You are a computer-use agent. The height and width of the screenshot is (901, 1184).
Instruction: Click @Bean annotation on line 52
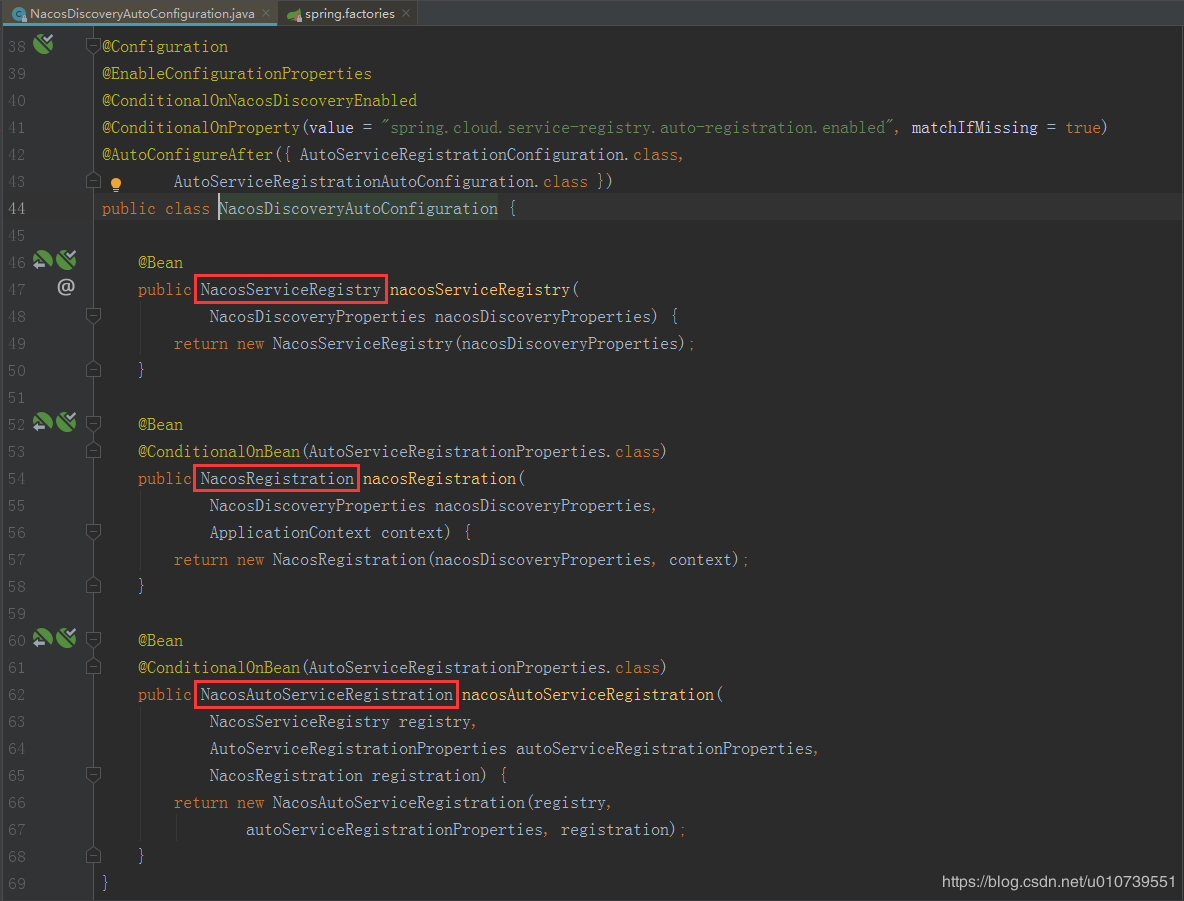(160, 424)
